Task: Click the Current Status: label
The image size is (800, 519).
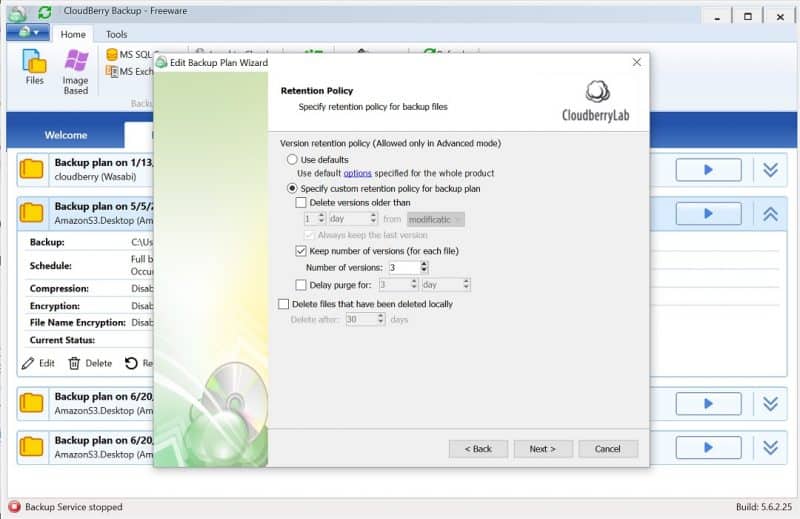Action: point(62,340)
